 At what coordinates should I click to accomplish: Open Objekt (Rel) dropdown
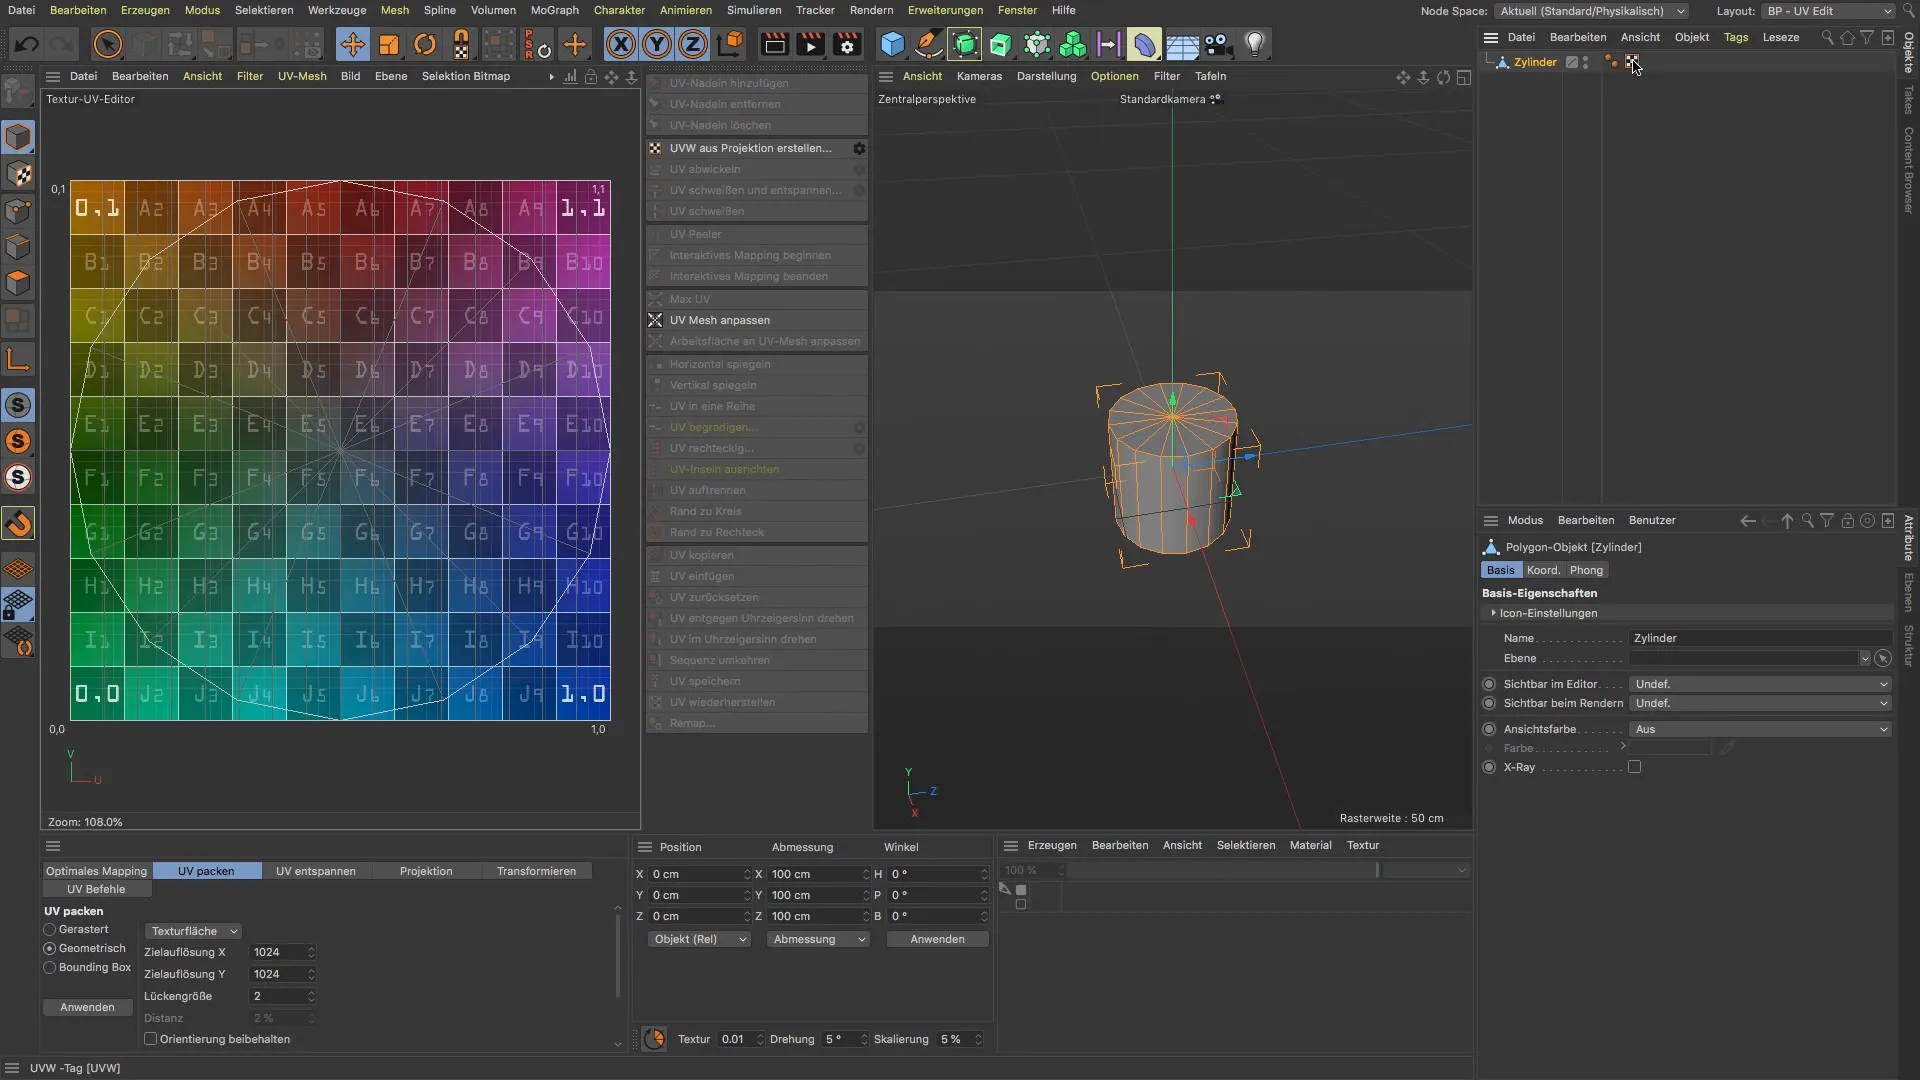(698, 939)
